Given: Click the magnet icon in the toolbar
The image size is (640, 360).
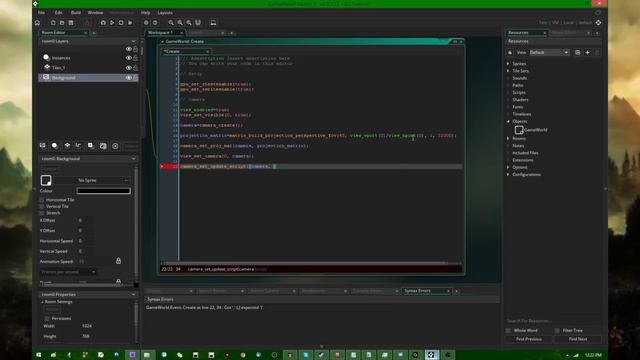Looking at the screenshot, I should 198,23.
